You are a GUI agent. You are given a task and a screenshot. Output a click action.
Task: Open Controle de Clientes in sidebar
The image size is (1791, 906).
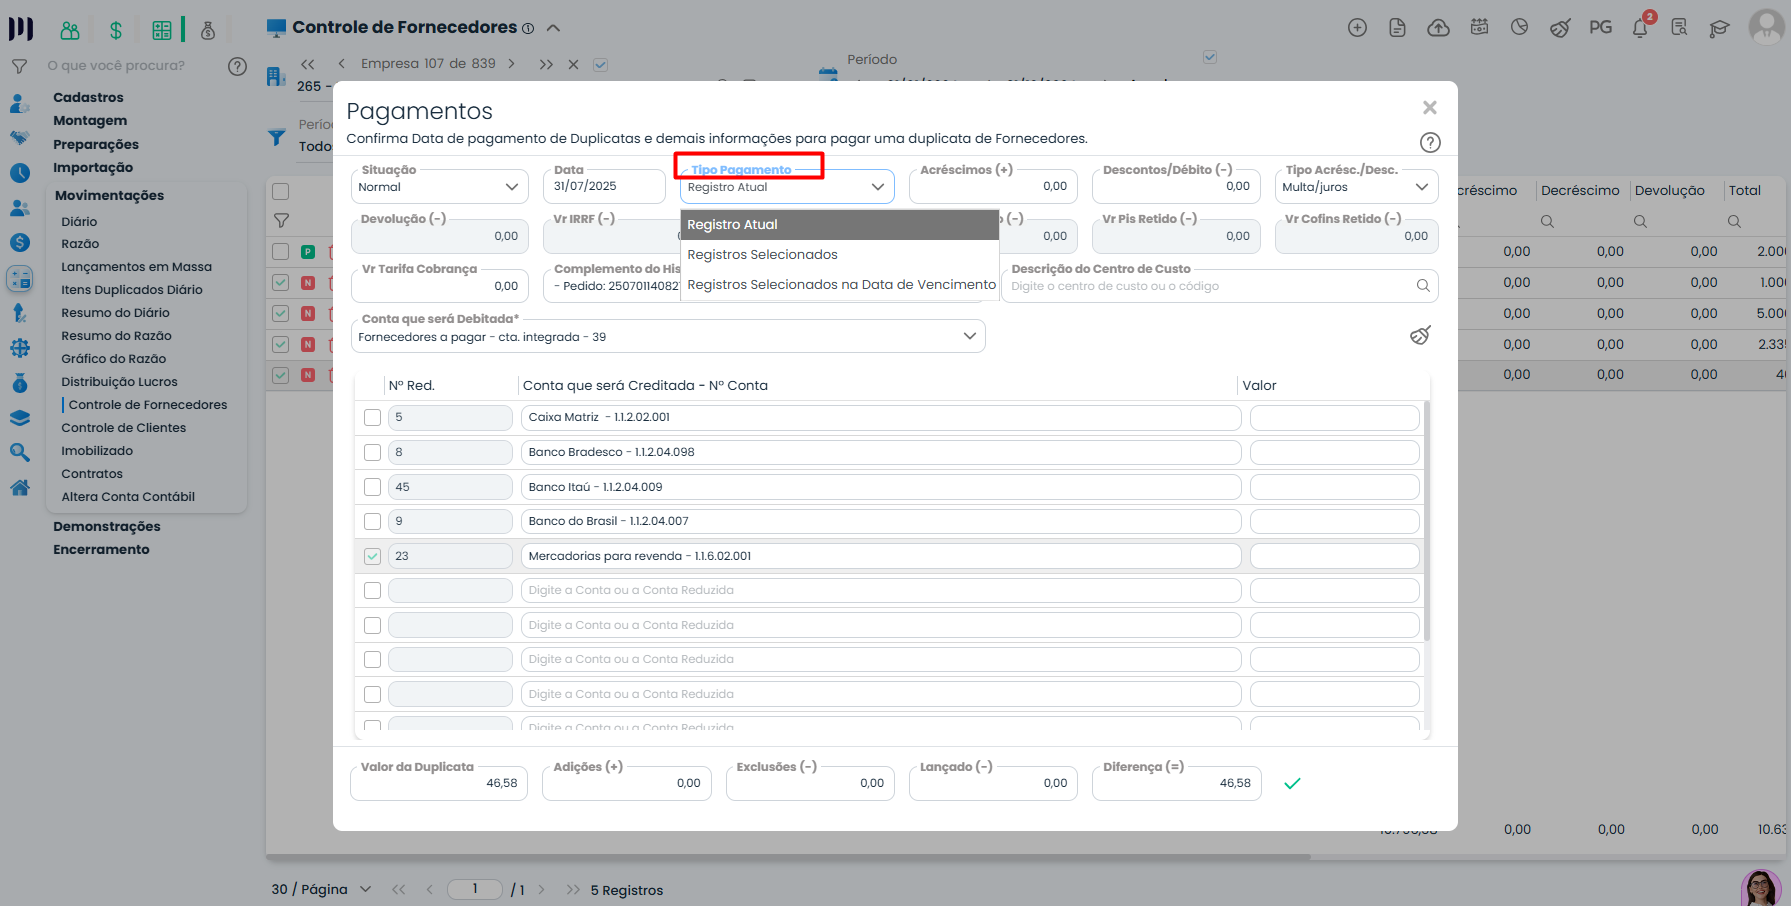click(123, 428)
